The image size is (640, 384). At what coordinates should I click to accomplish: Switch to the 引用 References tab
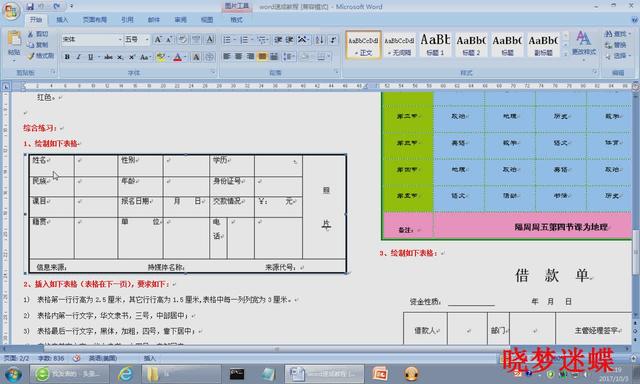coord(127,20)
